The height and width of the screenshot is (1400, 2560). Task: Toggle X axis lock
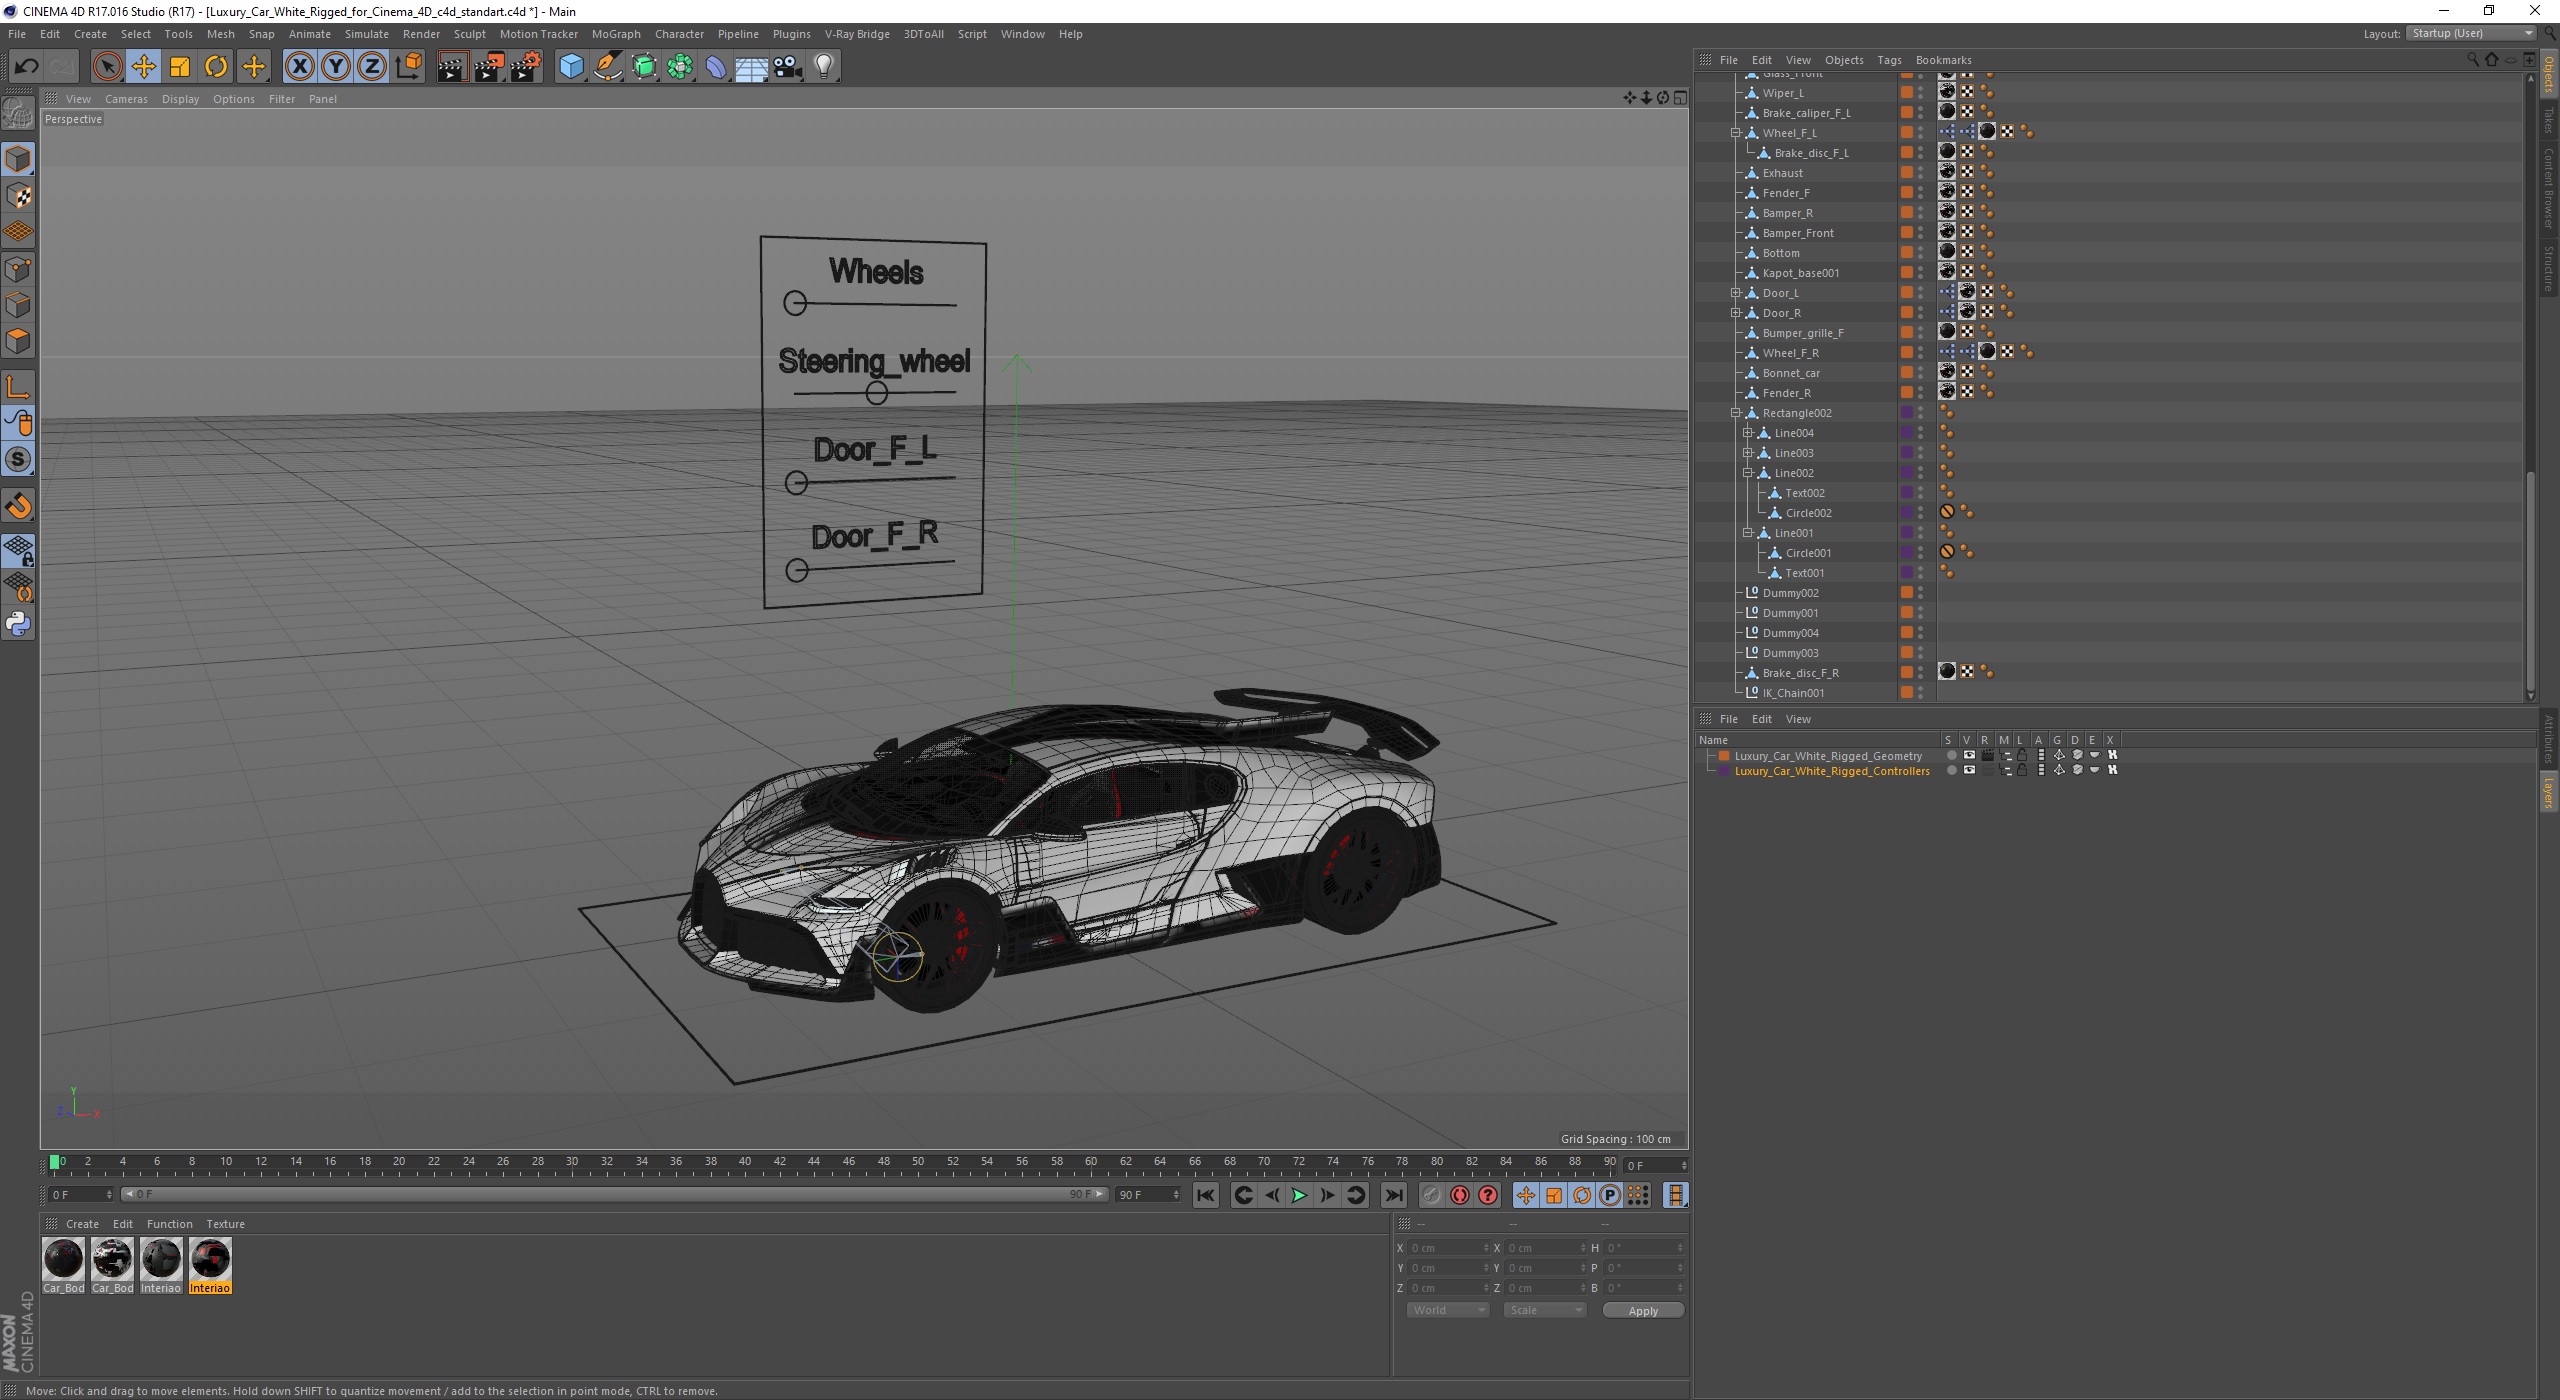click(299, 67)
